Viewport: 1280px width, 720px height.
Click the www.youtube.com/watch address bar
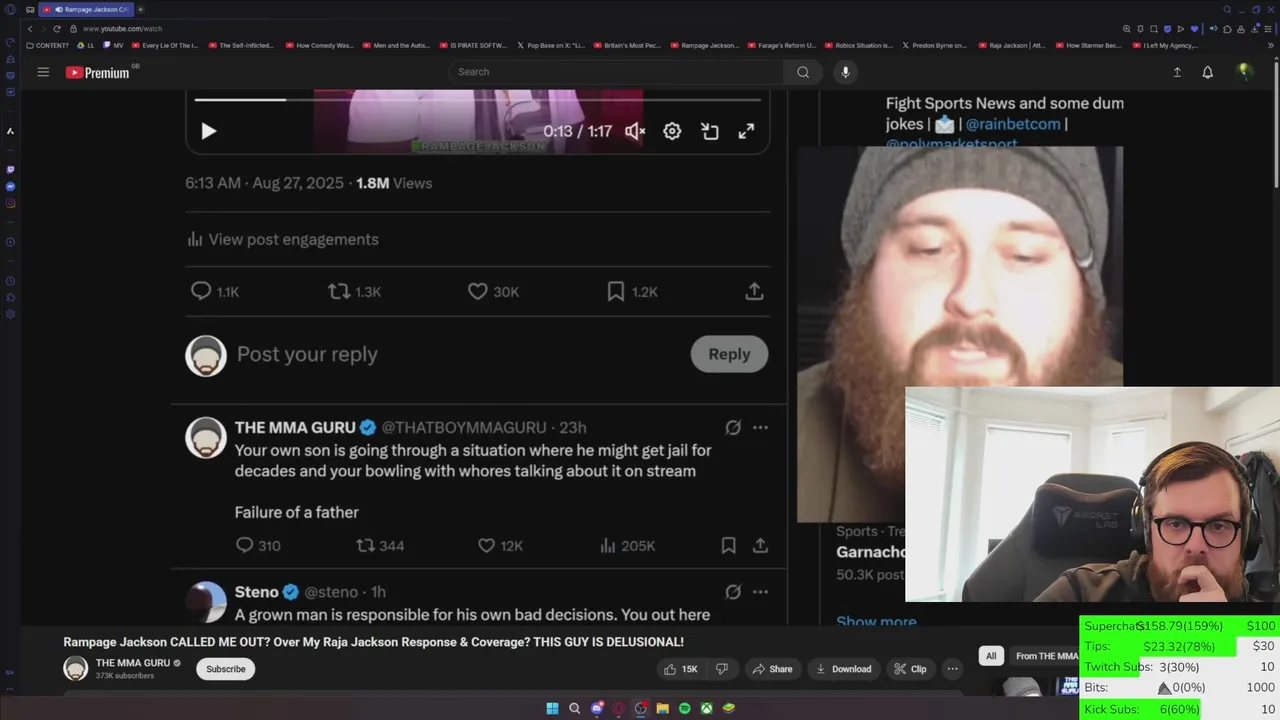pos(123,29)
